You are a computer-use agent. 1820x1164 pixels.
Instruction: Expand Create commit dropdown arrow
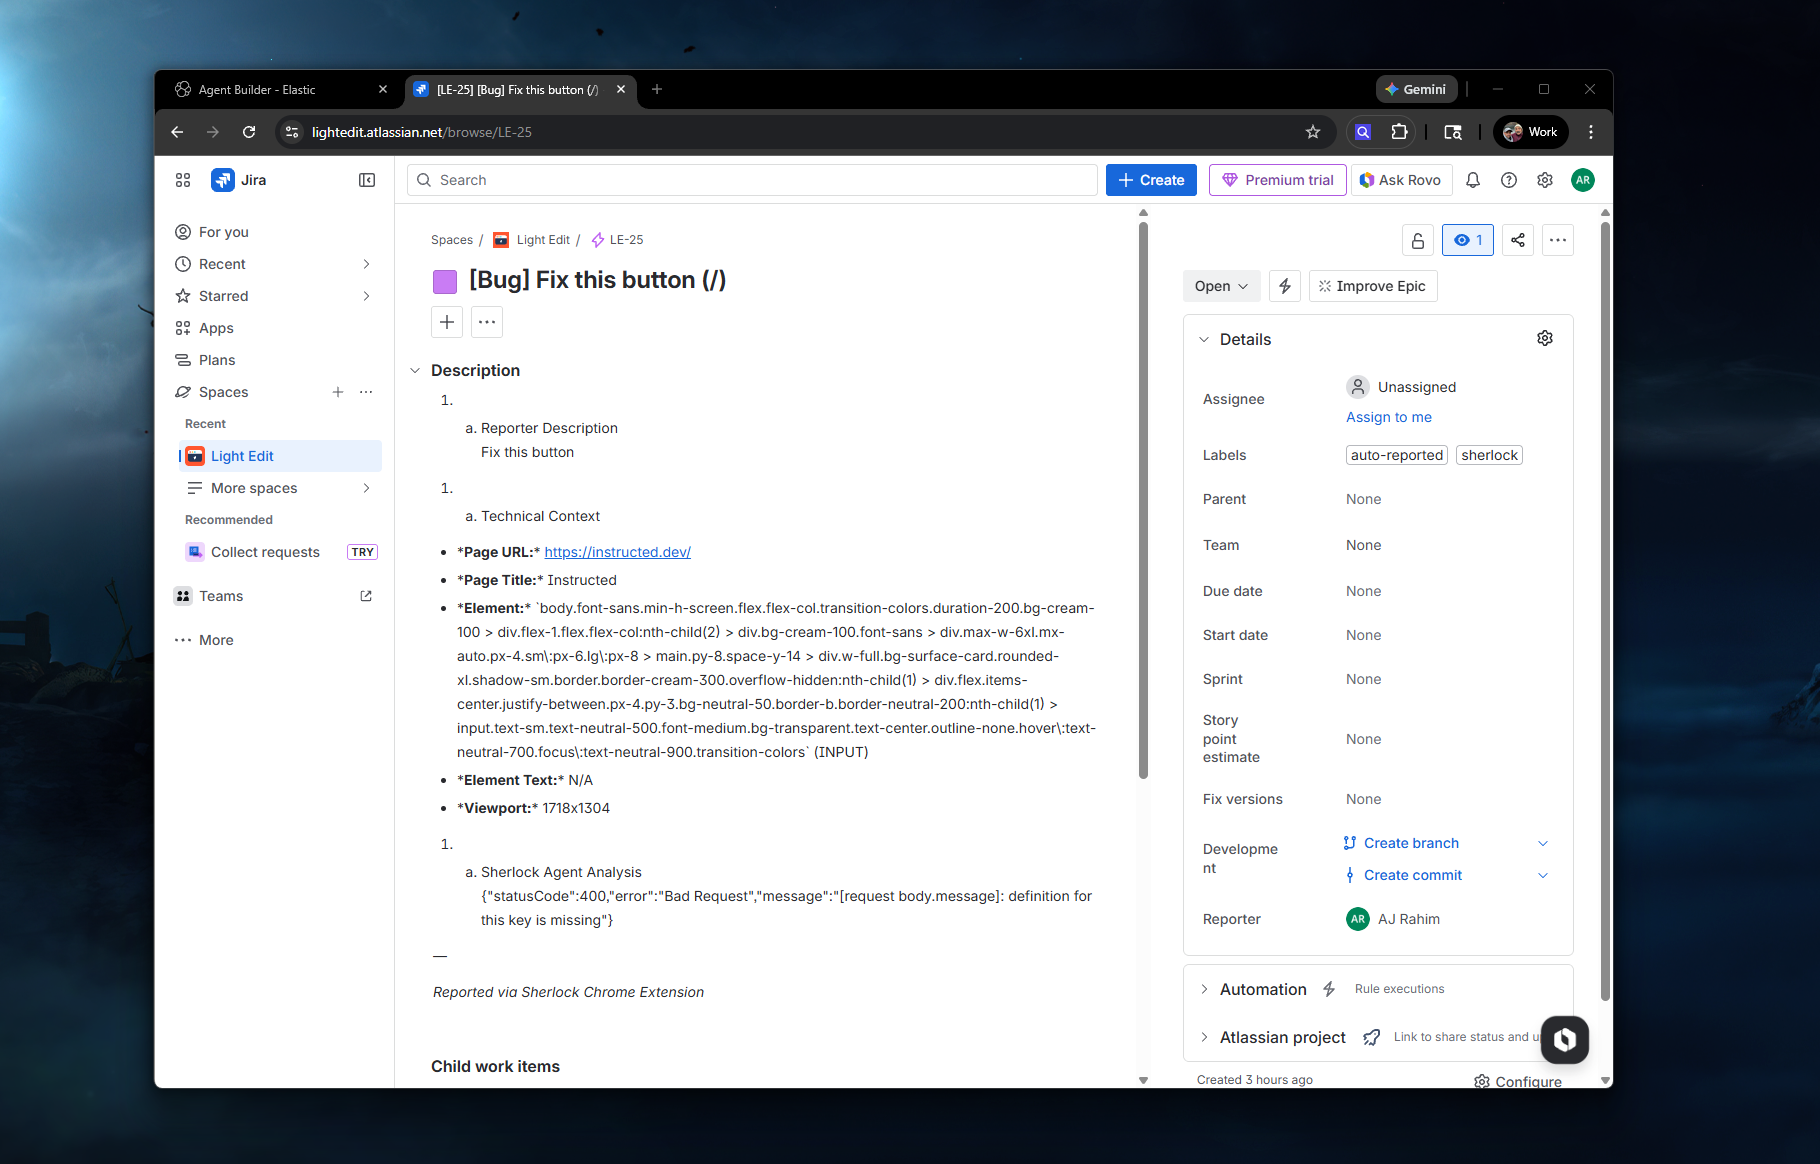pyautogui.click(x=1543, y=875)
